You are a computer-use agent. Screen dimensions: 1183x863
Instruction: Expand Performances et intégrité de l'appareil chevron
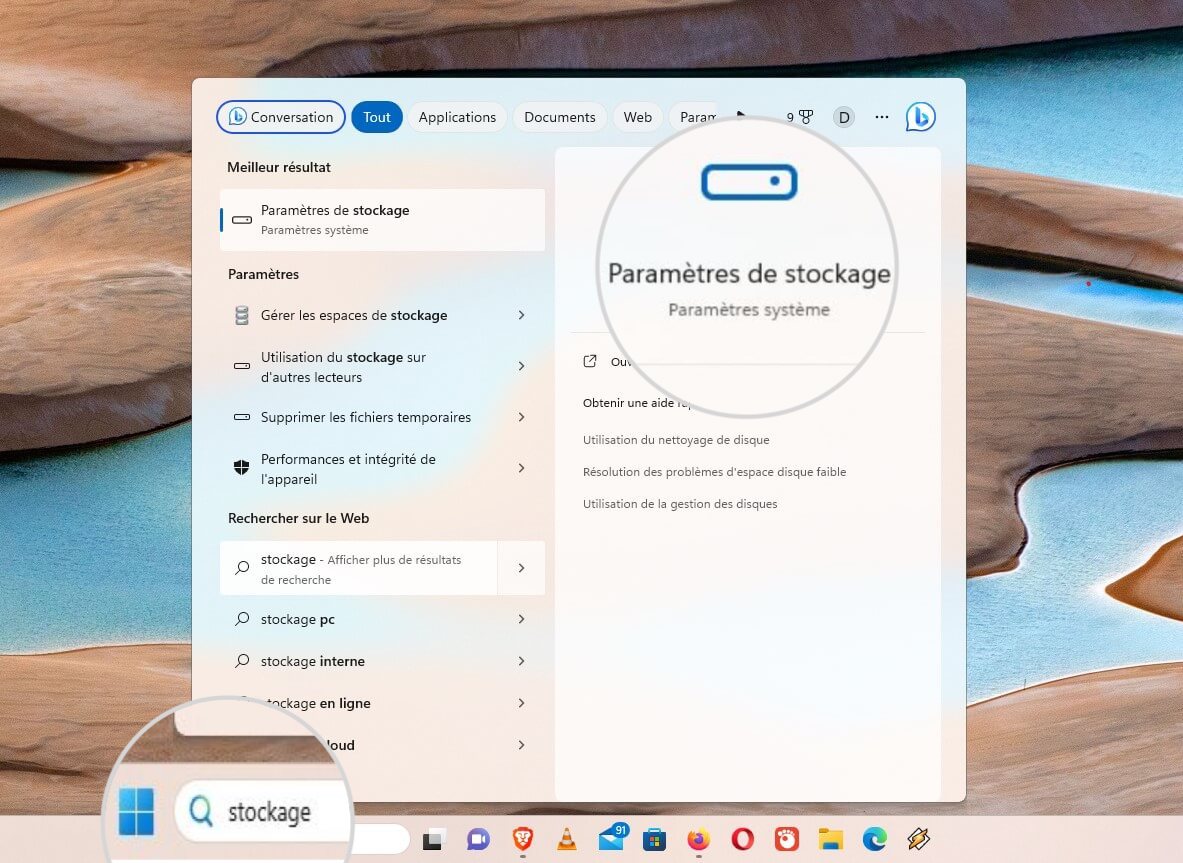click(x=521, y=468)
